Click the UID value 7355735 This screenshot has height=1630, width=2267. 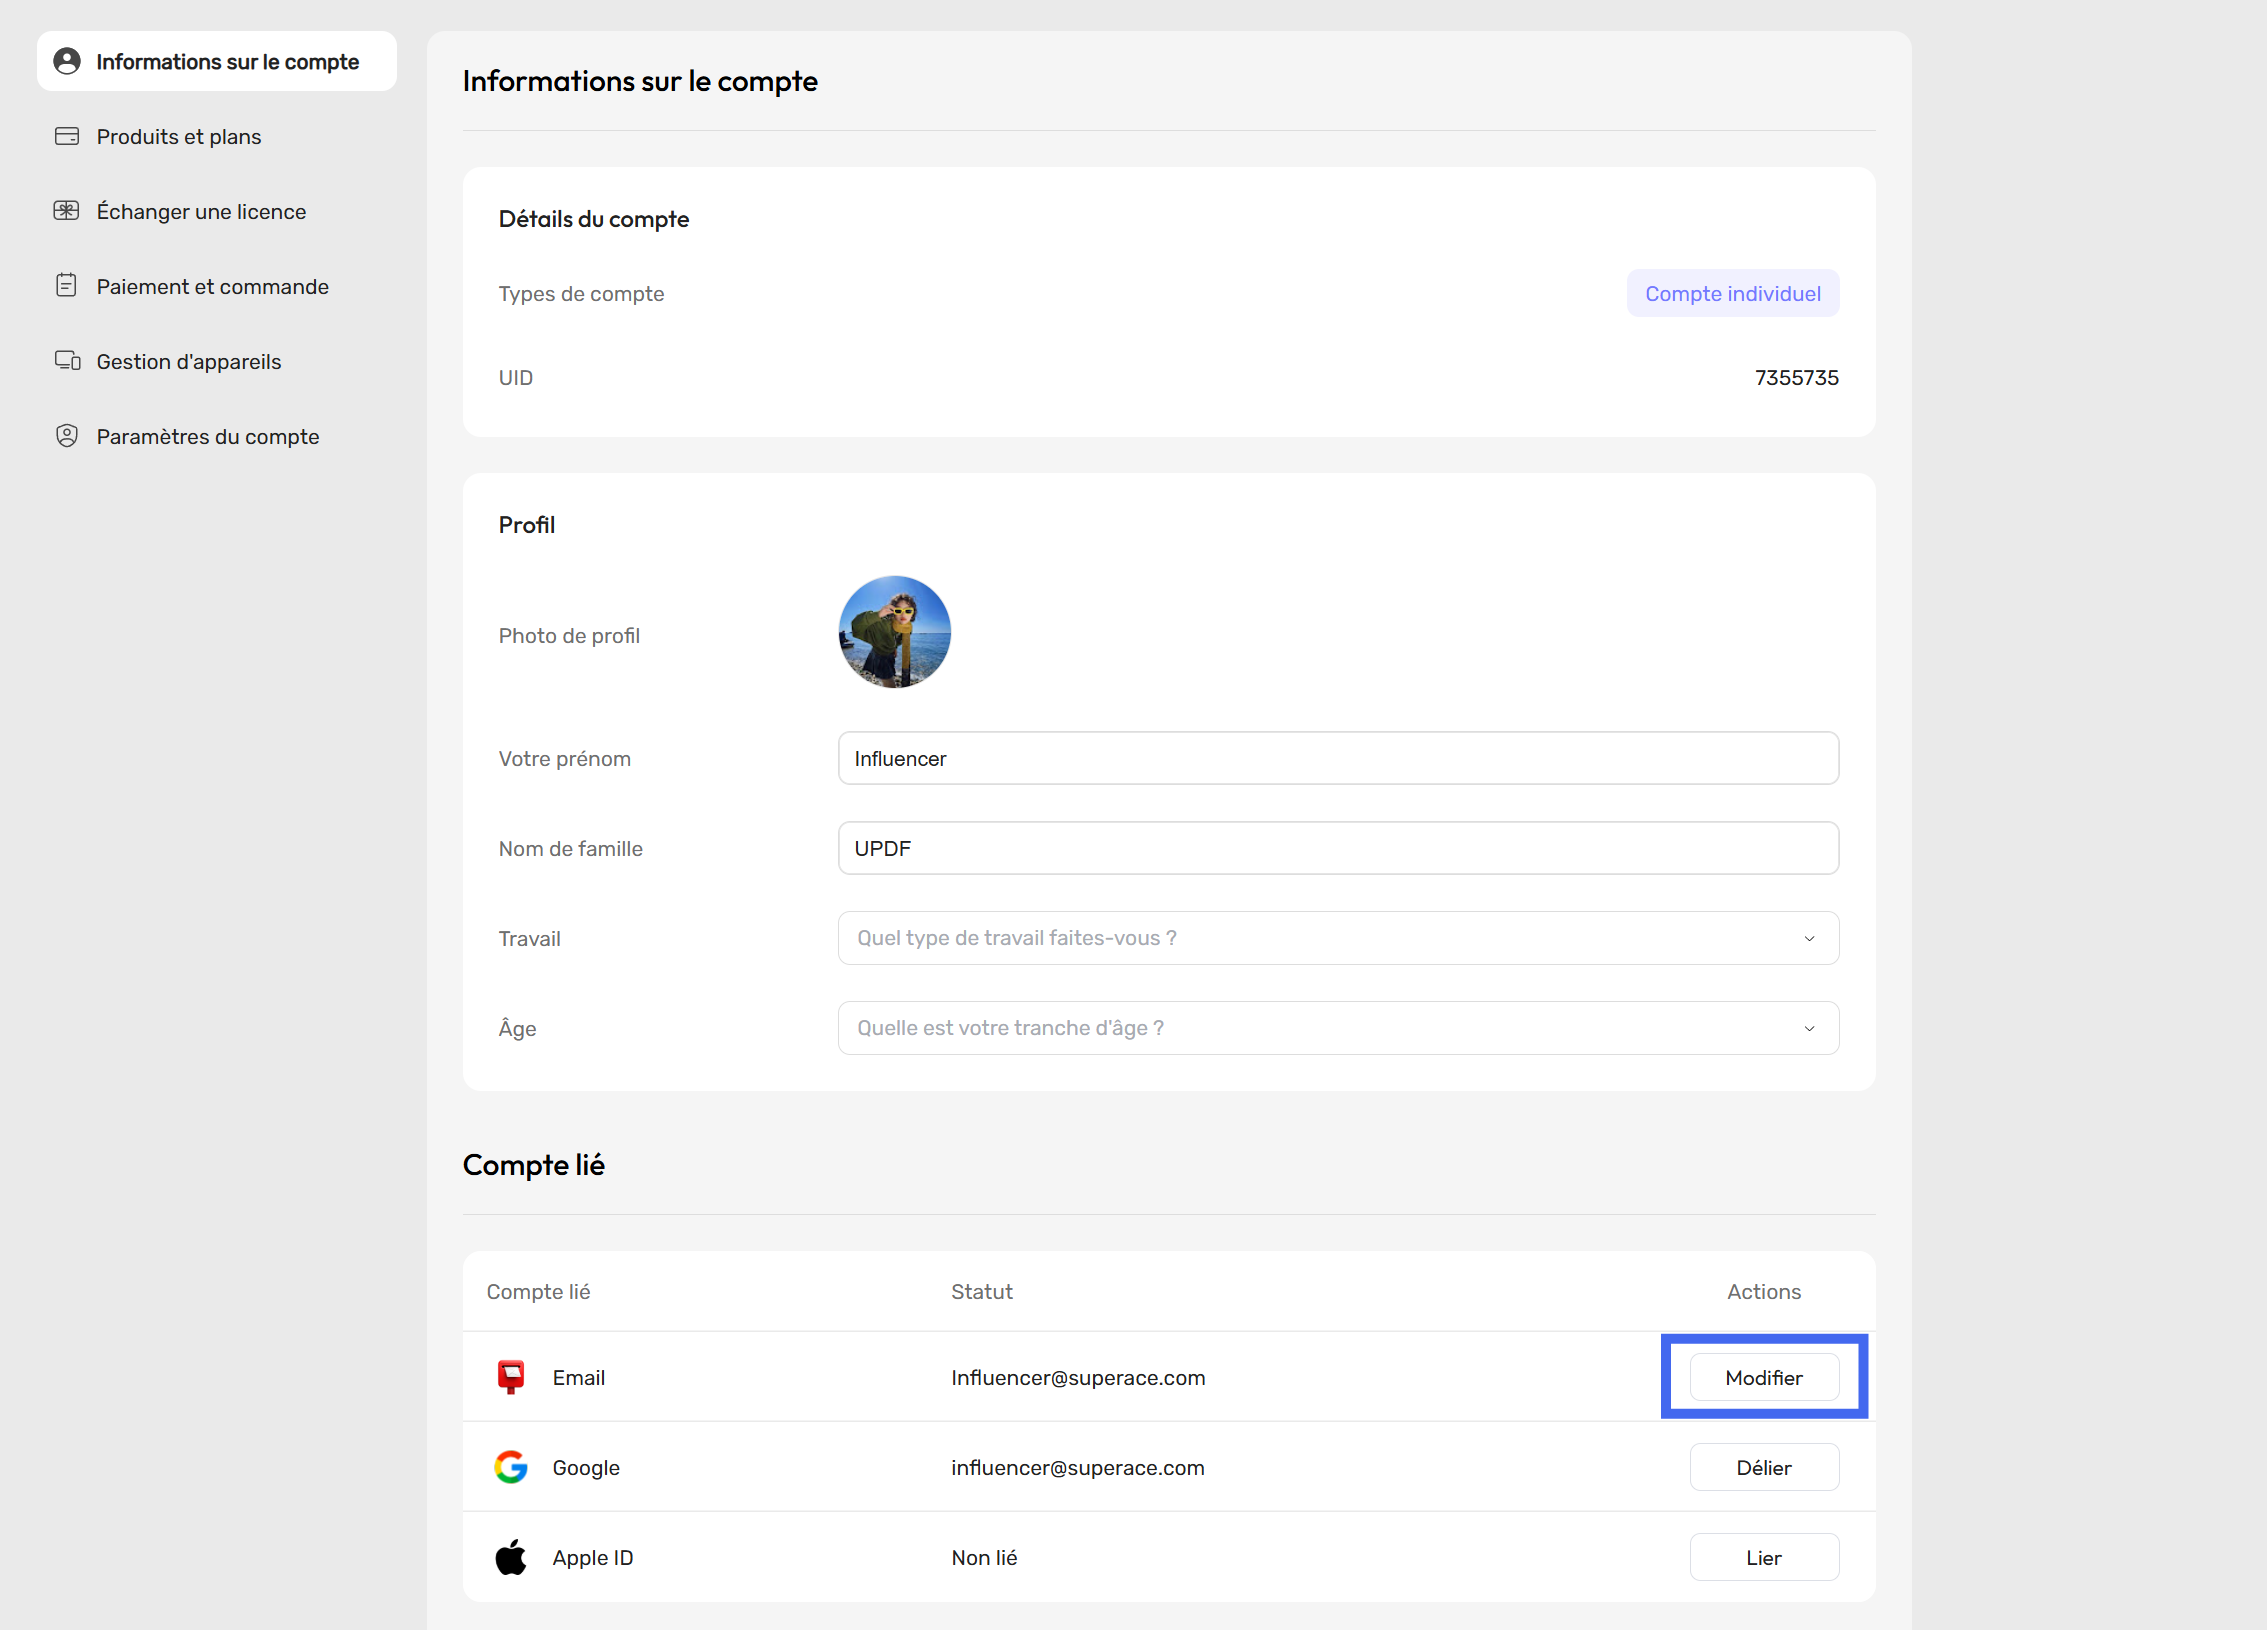tap(1796, 377)
